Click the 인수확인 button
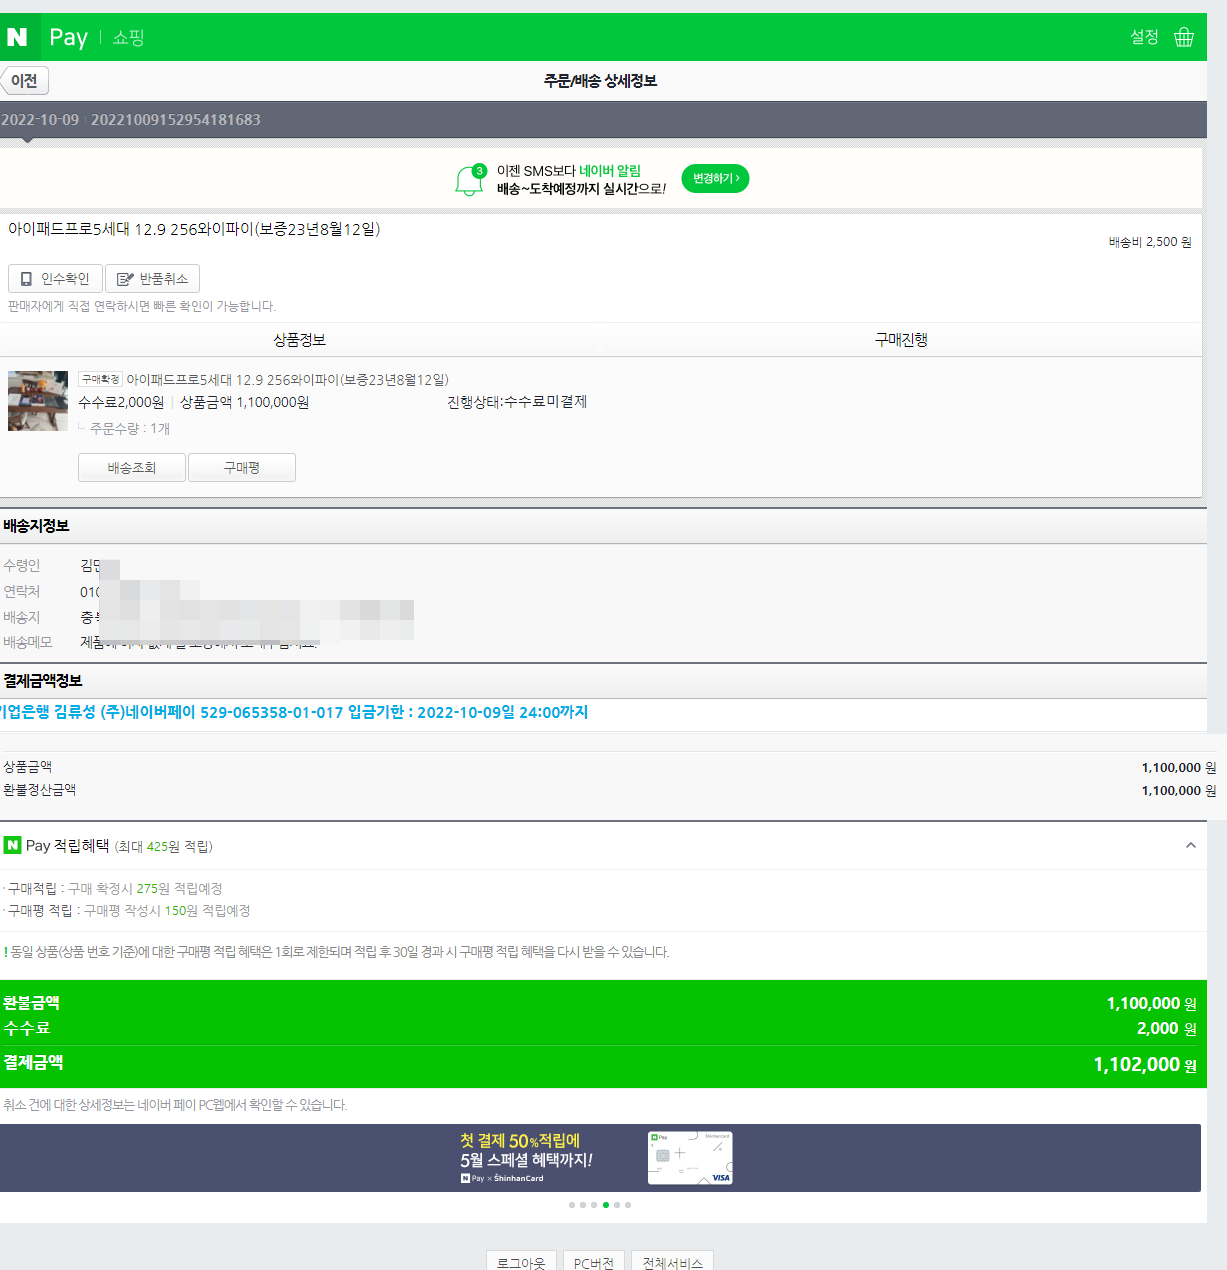 tap(55, 279)
